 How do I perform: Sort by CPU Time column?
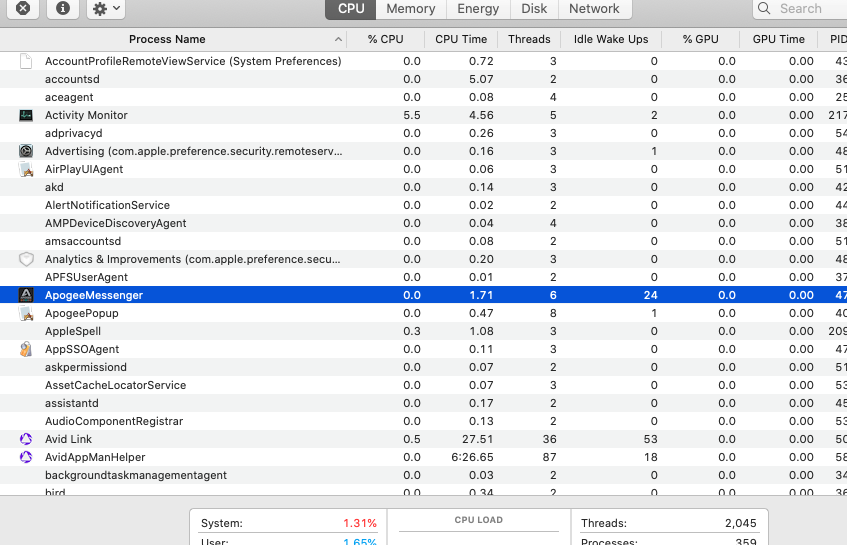coord(461,39)
